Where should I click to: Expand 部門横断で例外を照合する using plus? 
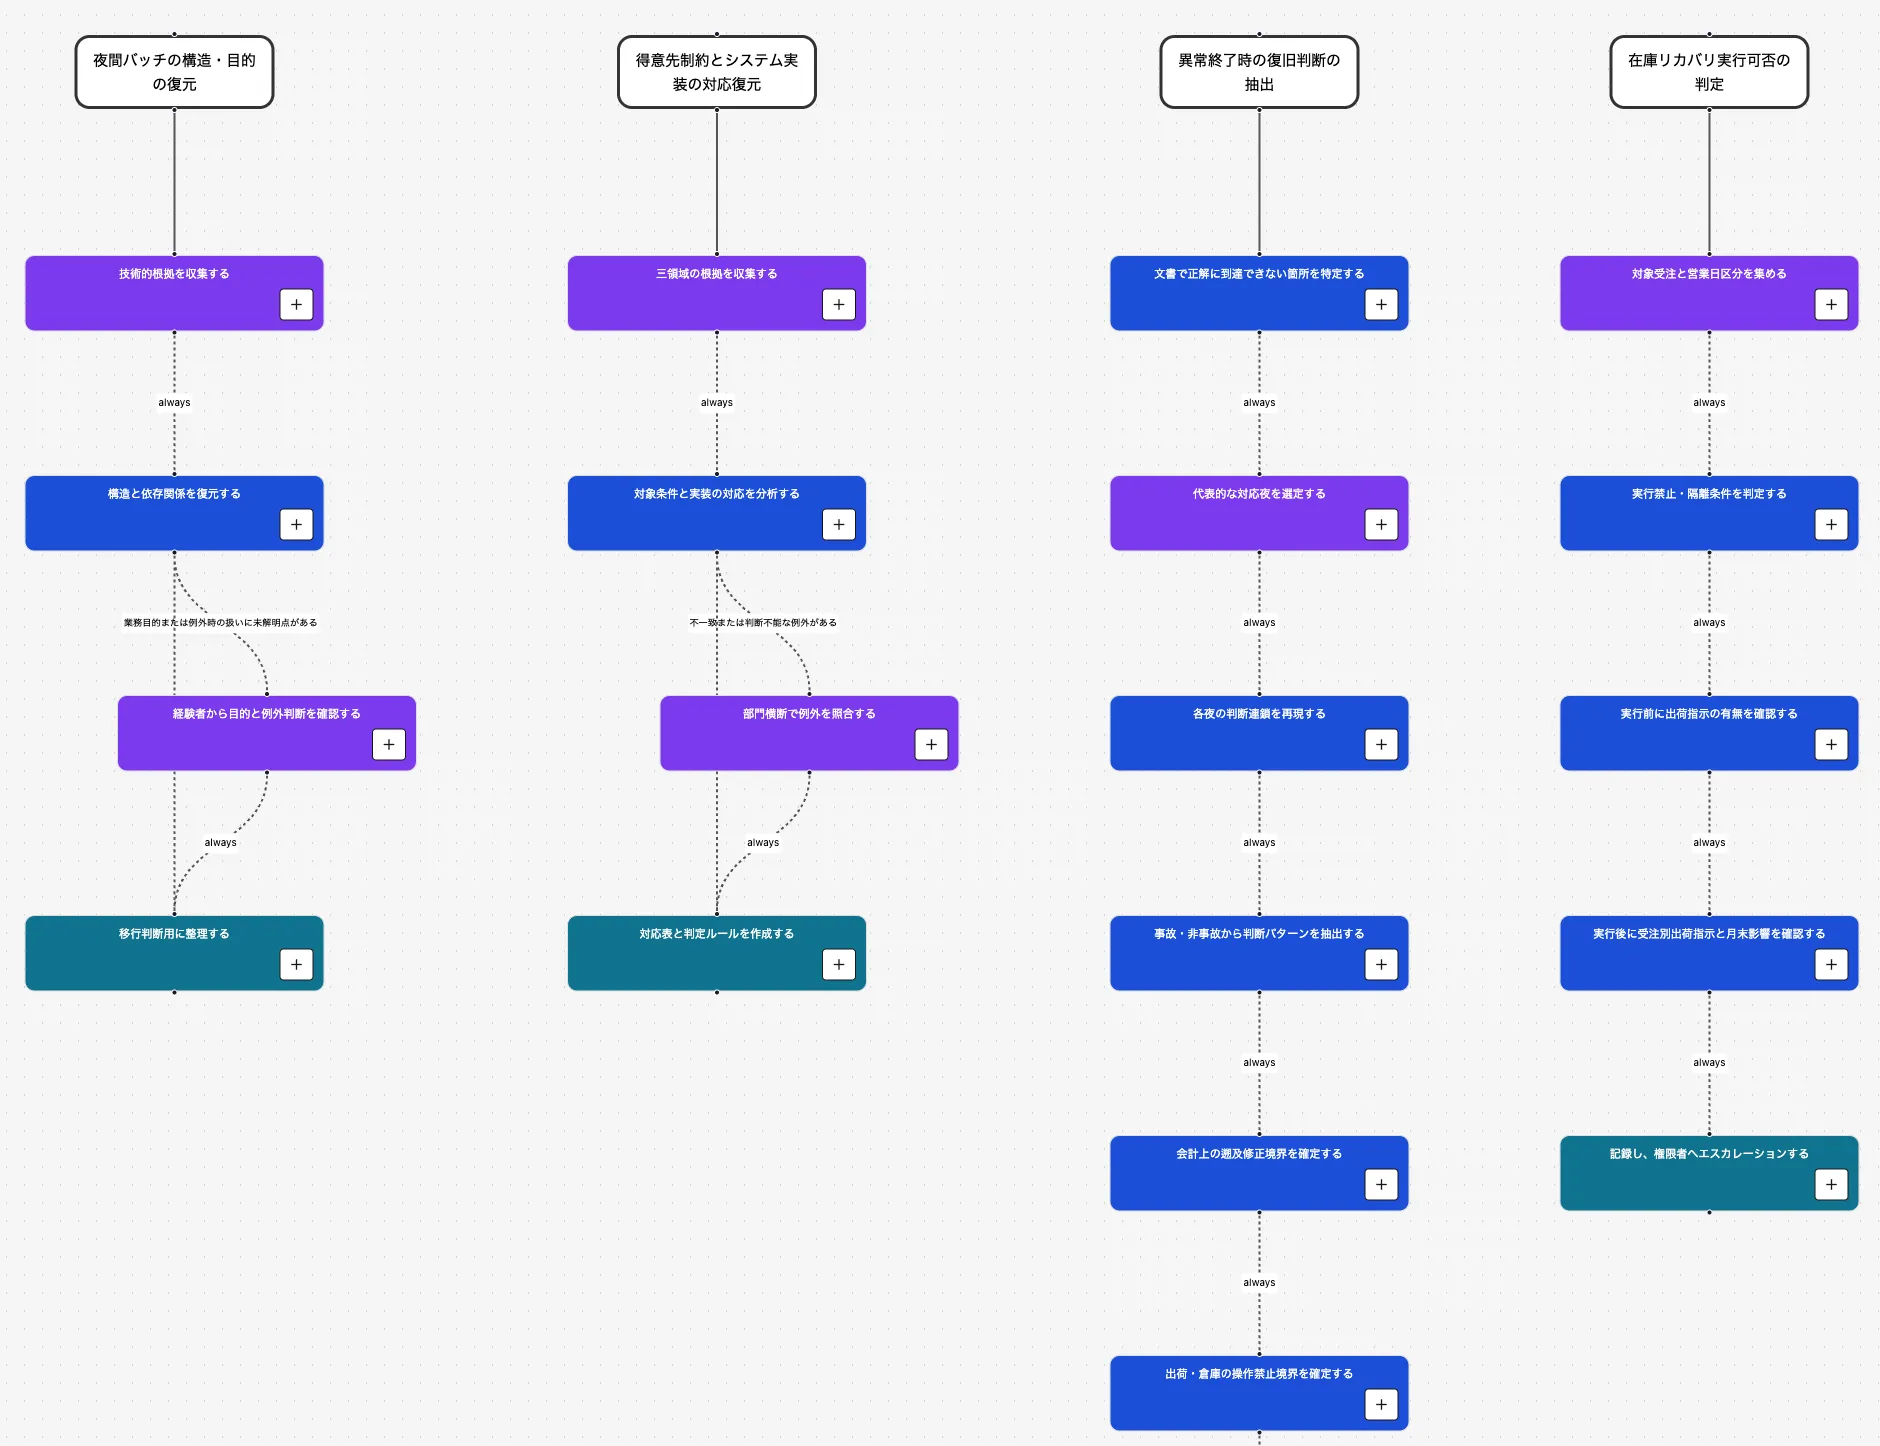(x=931, y=744)
